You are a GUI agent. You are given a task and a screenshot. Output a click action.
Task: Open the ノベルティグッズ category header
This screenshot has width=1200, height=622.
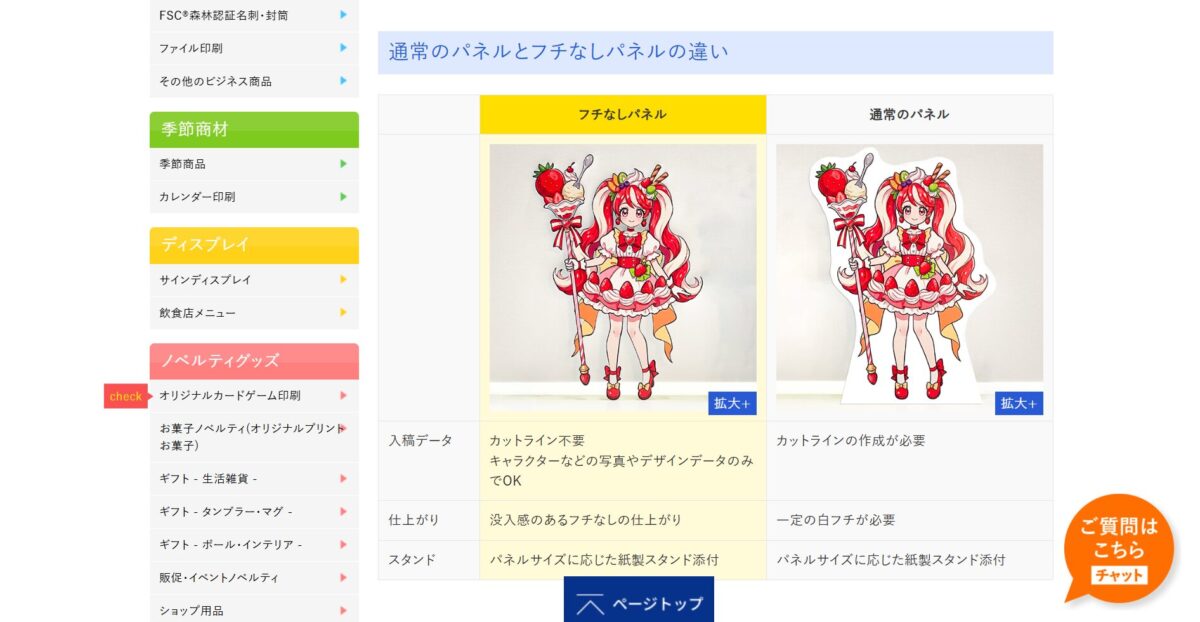pyautogui.click(x=254, y=361)
